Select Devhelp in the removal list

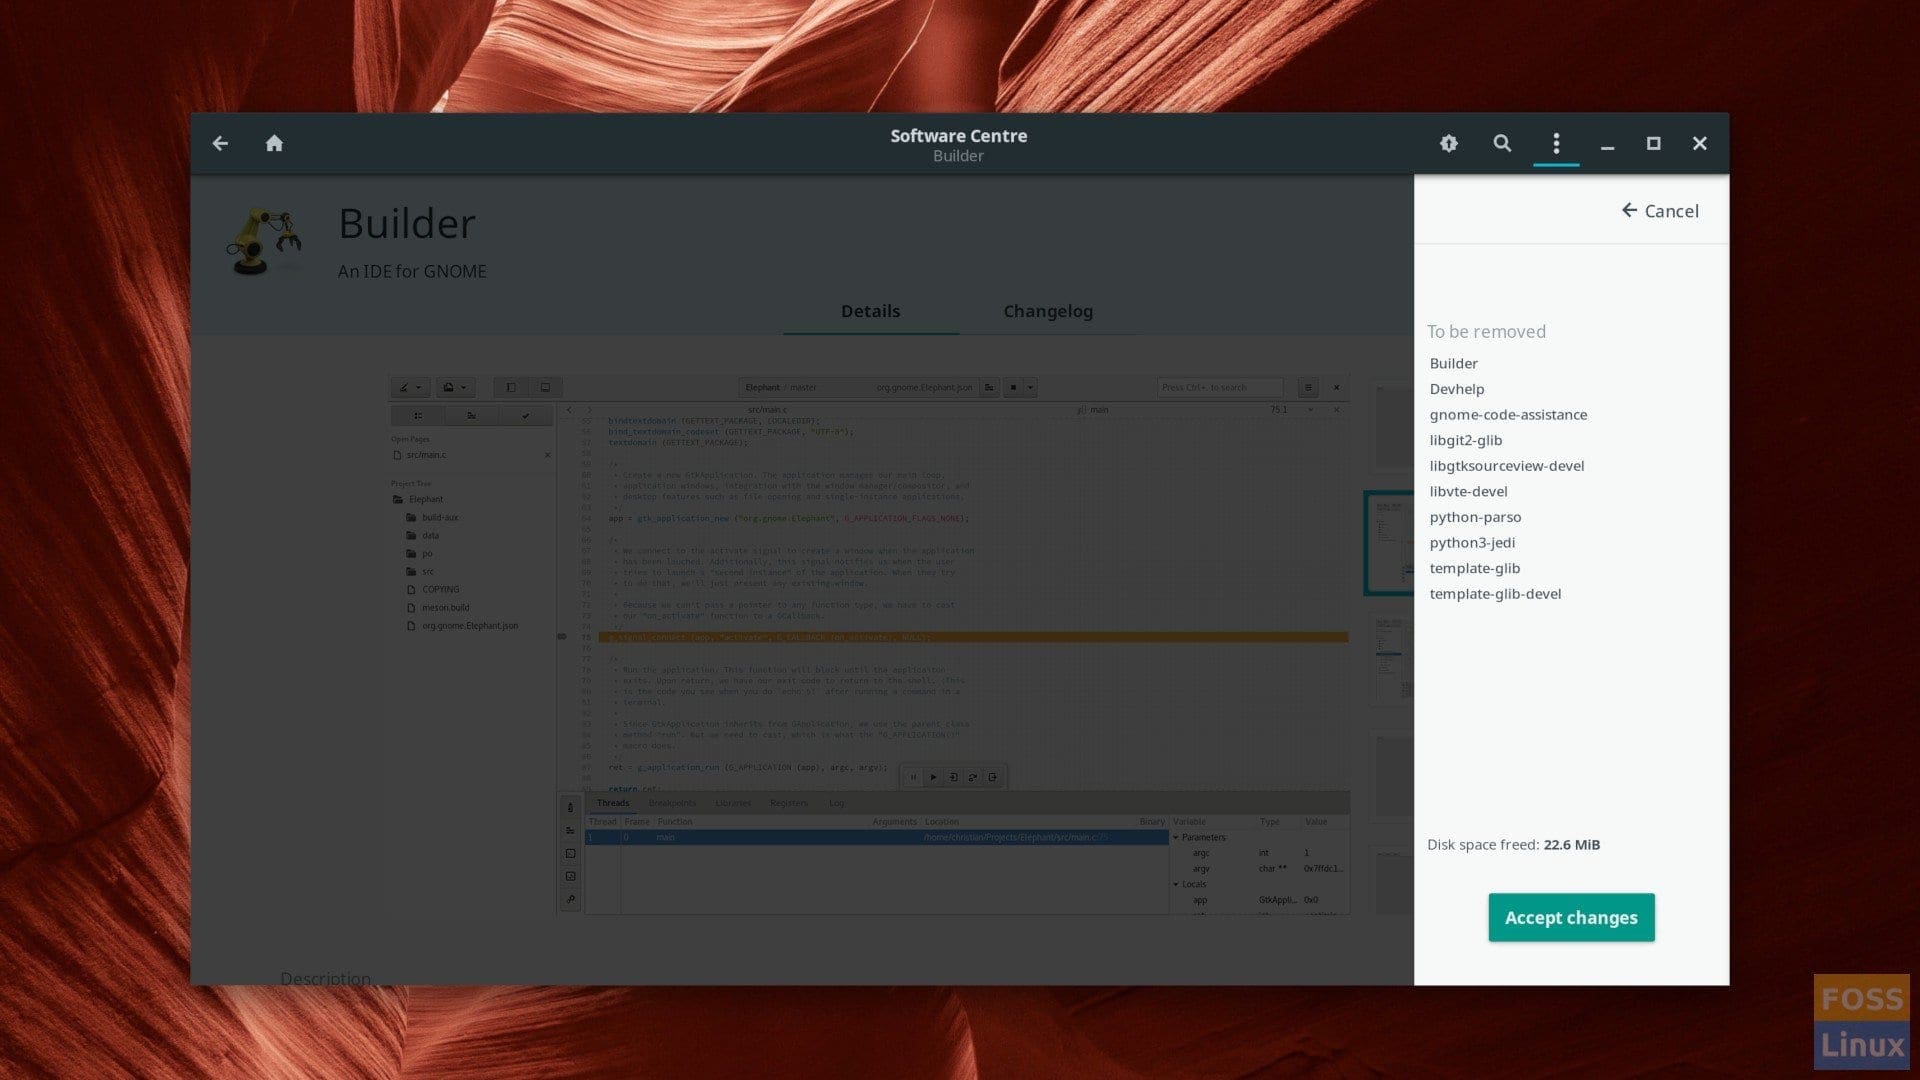(x=1456, y=389)
